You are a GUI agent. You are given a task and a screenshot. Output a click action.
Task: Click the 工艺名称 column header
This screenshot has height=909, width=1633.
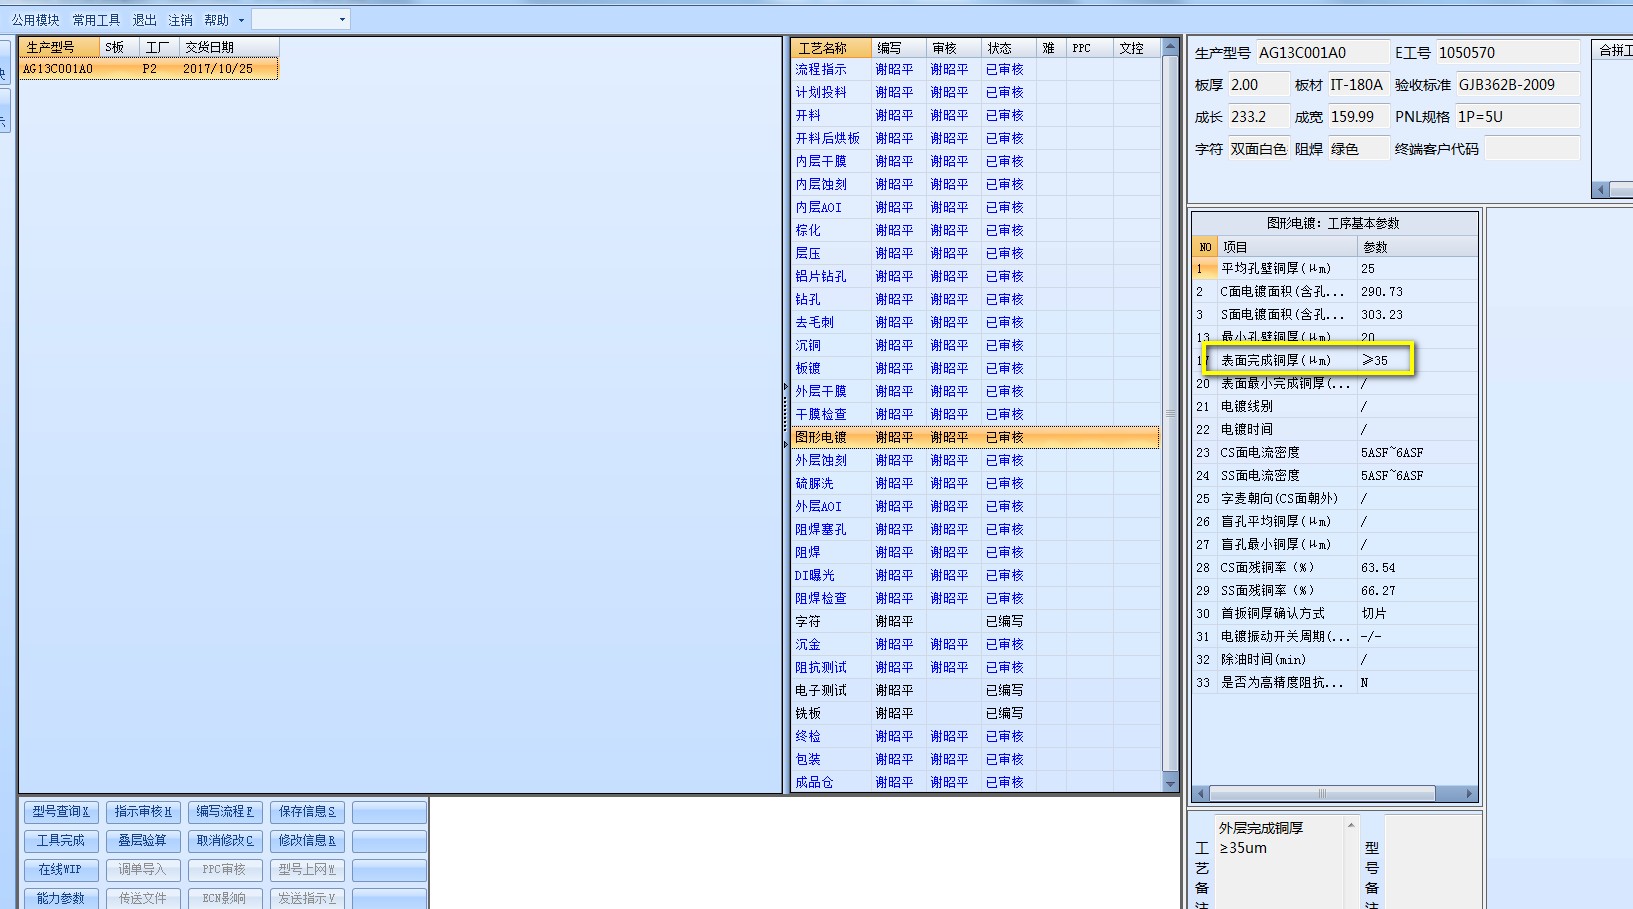coord(831,48)
